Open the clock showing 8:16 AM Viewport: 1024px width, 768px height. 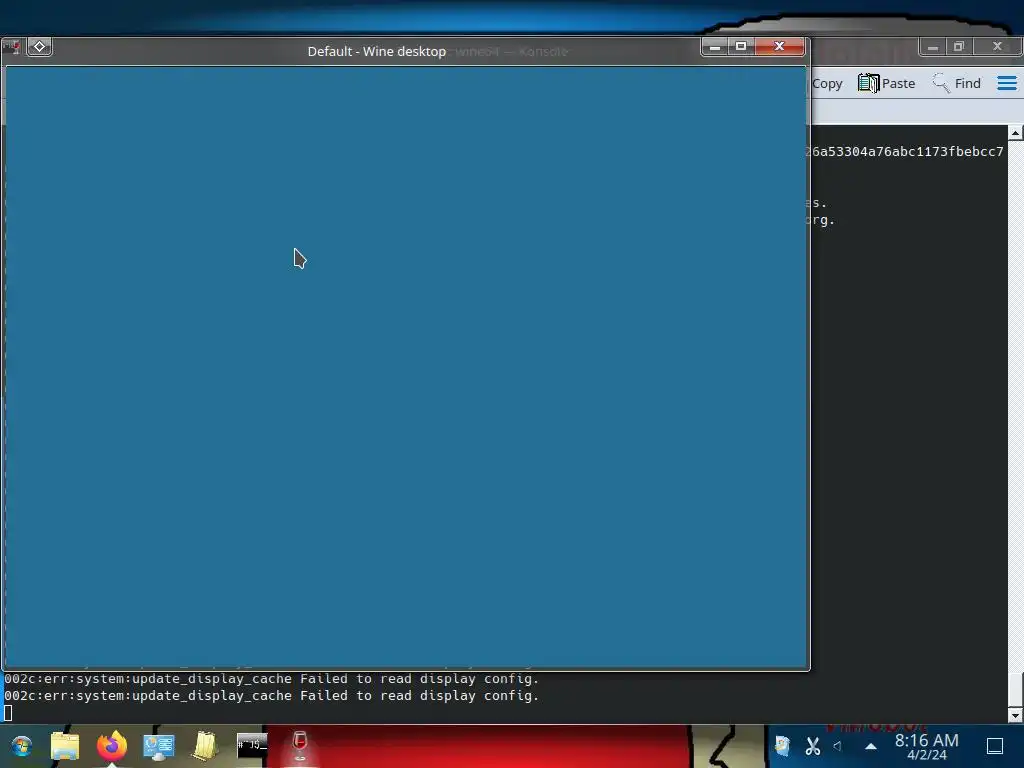926,746
